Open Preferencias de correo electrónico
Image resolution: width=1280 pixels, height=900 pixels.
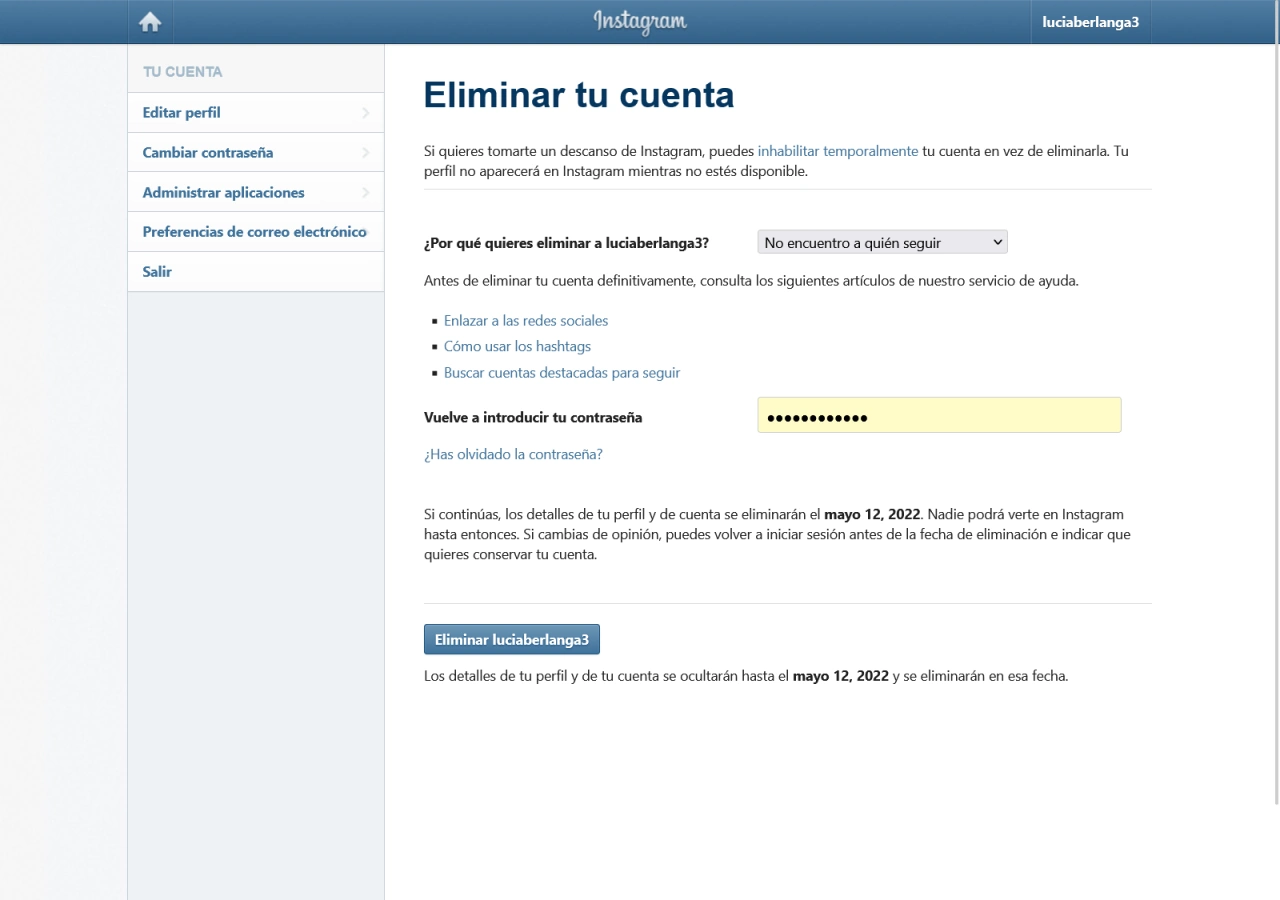tap(256, 232)
